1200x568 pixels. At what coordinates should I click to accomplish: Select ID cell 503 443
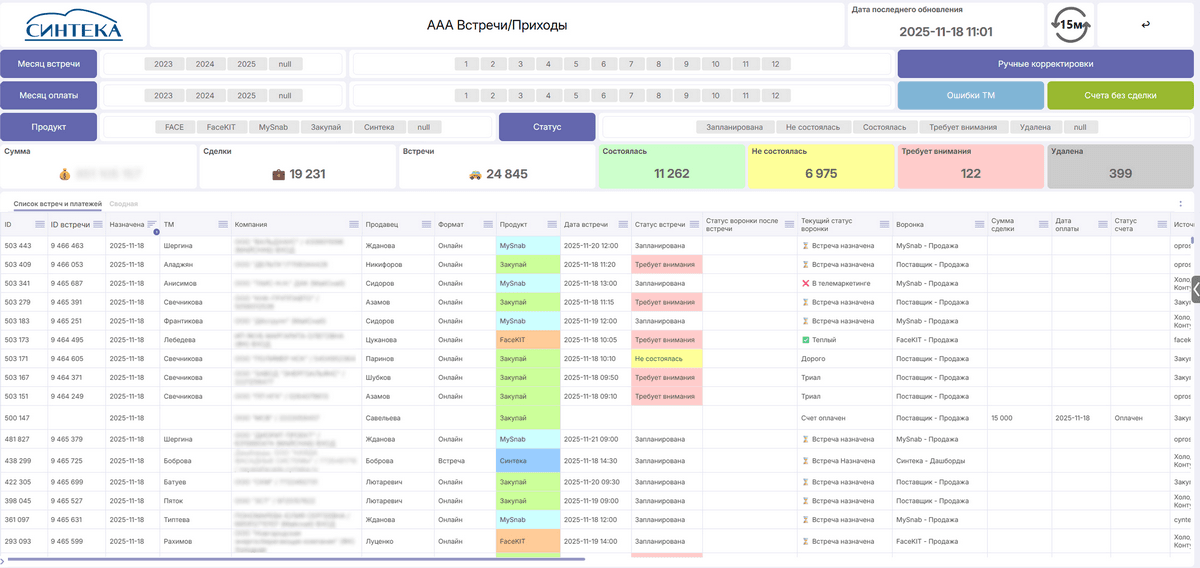pyautogui.click(x=23, y=245)
